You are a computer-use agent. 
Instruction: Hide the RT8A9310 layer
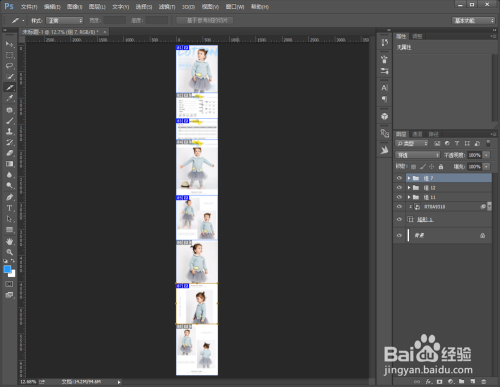click(x=399, y=207)
